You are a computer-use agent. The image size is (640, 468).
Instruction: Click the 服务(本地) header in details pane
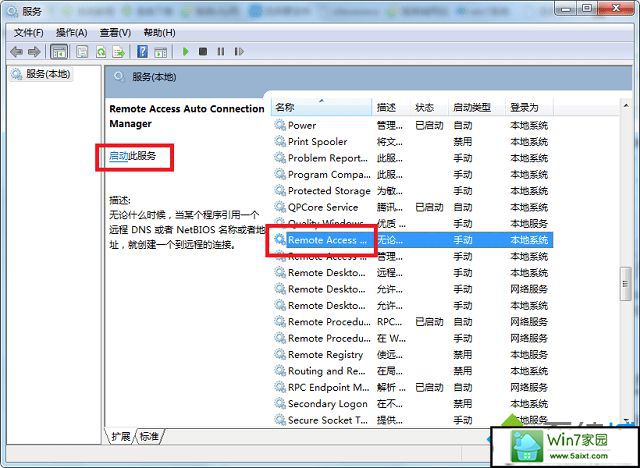(x=154, y=77)
